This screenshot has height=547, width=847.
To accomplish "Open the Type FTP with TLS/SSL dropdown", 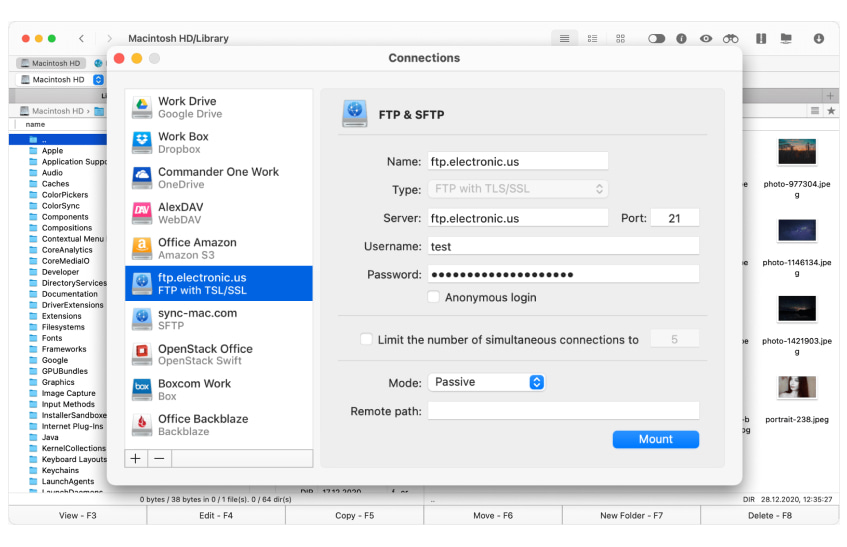I will (518, 189).
